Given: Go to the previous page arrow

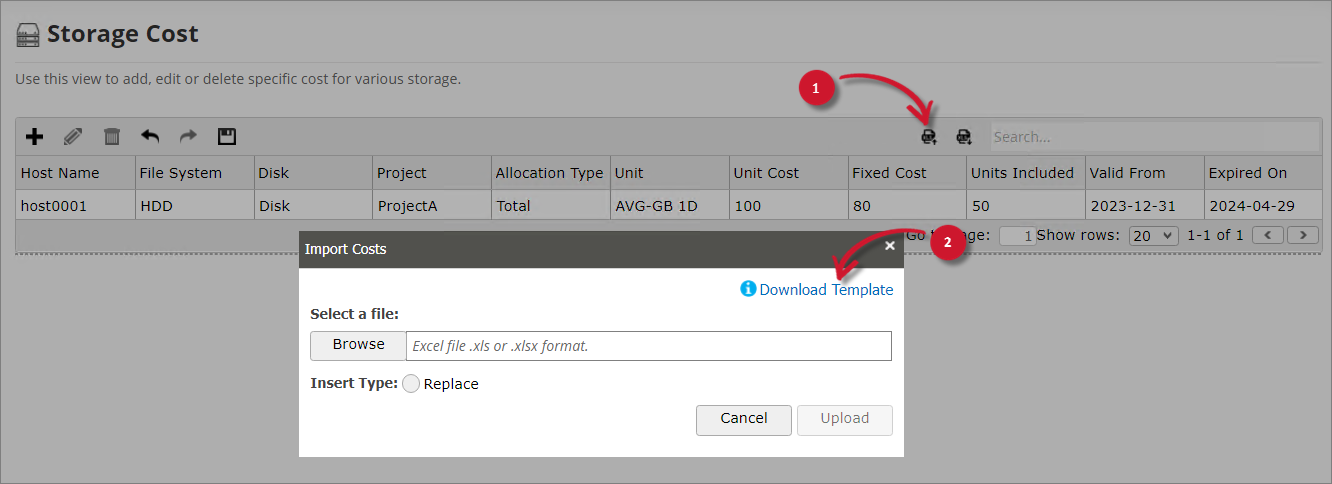Looking at the screenshot, I should (x=1269, y=236).
